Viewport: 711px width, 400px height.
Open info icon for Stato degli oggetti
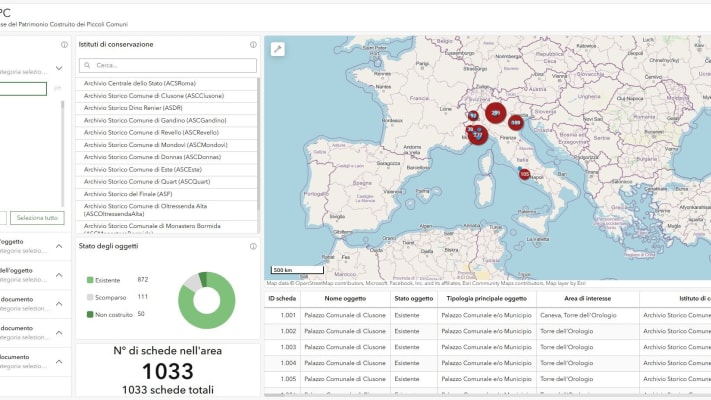(253, 246)
